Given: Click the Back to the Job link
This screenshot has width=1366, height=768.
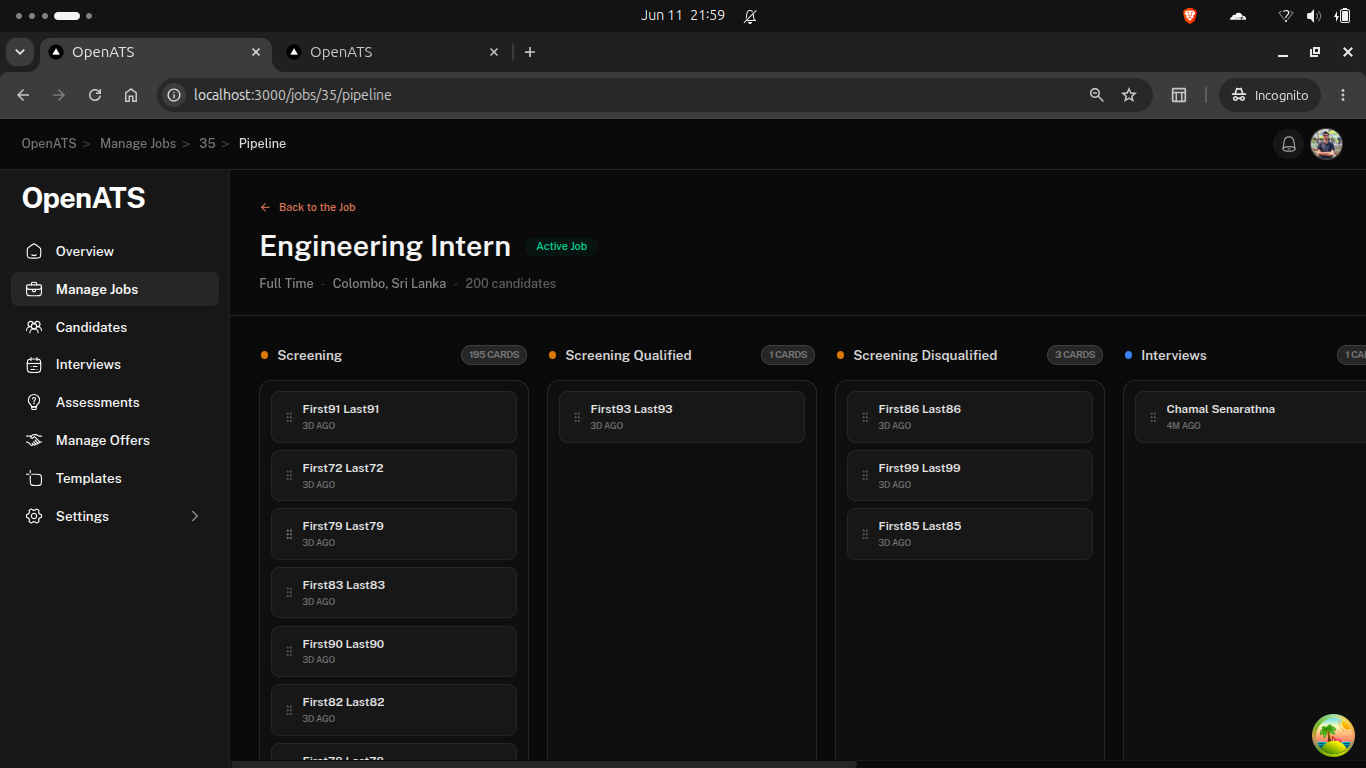Looking at the screenshot, I should tap(308, 207).
